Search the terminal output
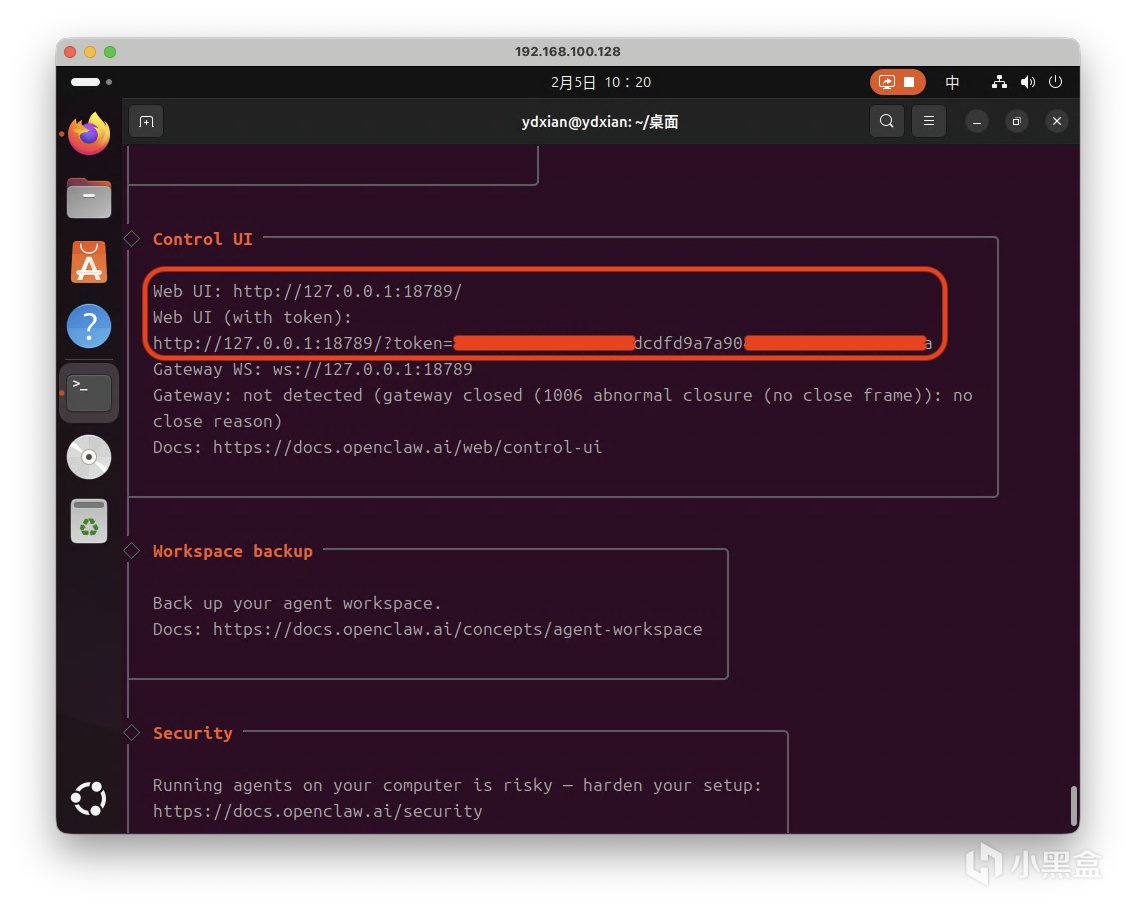Screen dimensions: 1136x908 [886, 122]
